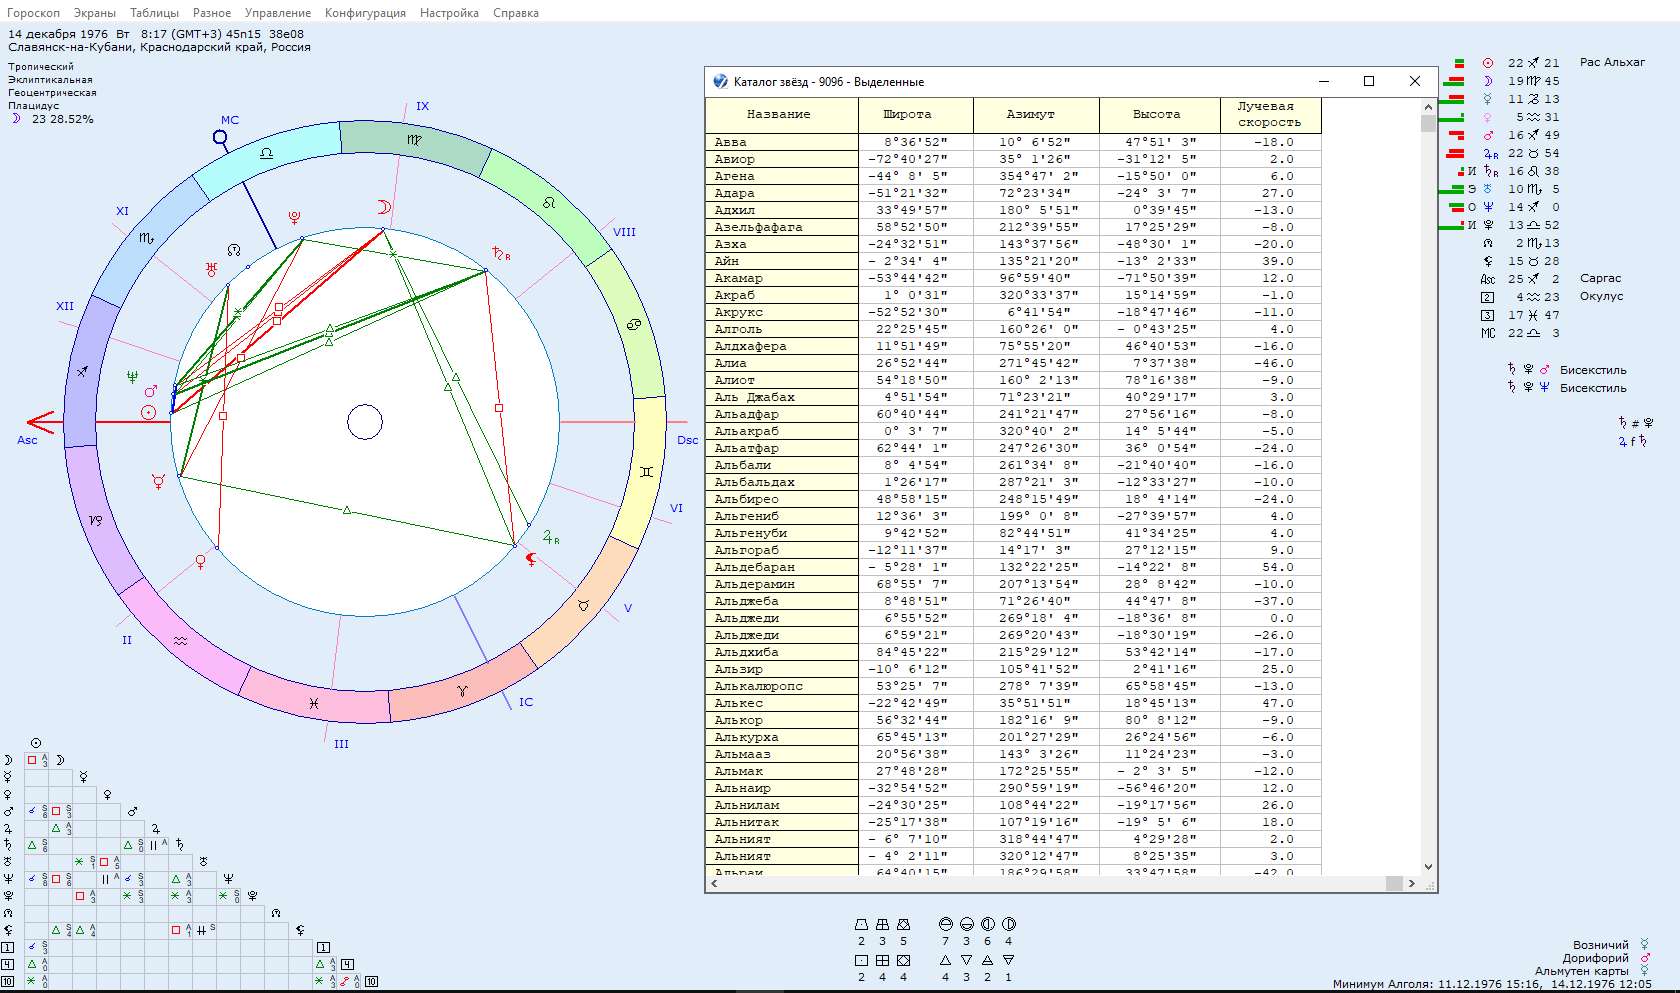Image resolution: width=1680 pixels, height=993 pixels.
Task: Sort catalog by Широта column header
Action: click(x=915, y=115)
